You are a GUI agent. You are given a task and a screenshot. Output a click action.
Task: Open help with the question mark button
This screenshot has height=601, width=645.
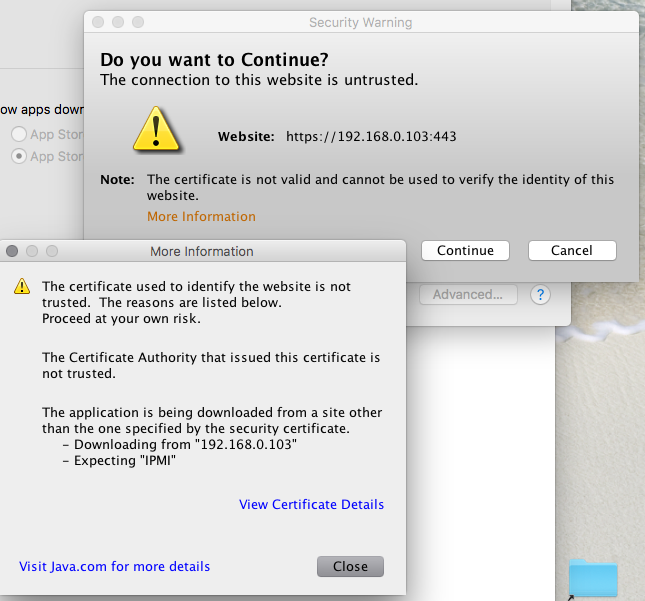540,295
